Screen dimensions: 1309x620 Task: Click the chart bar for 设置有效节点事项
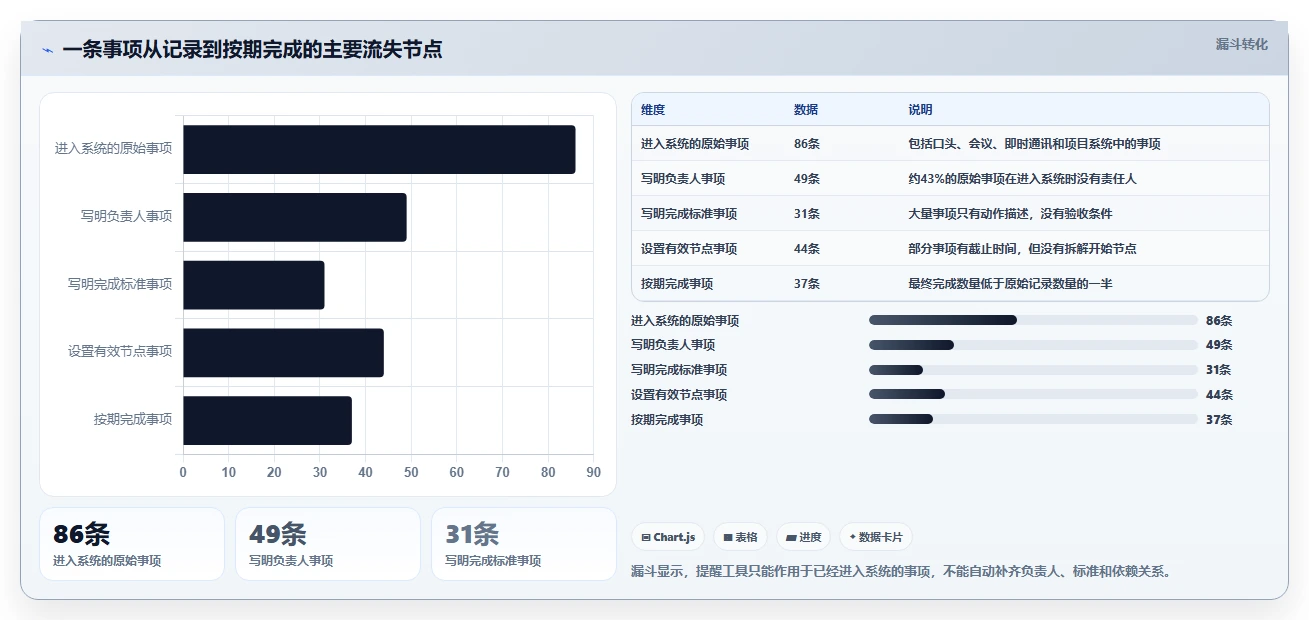pos(283,352)
